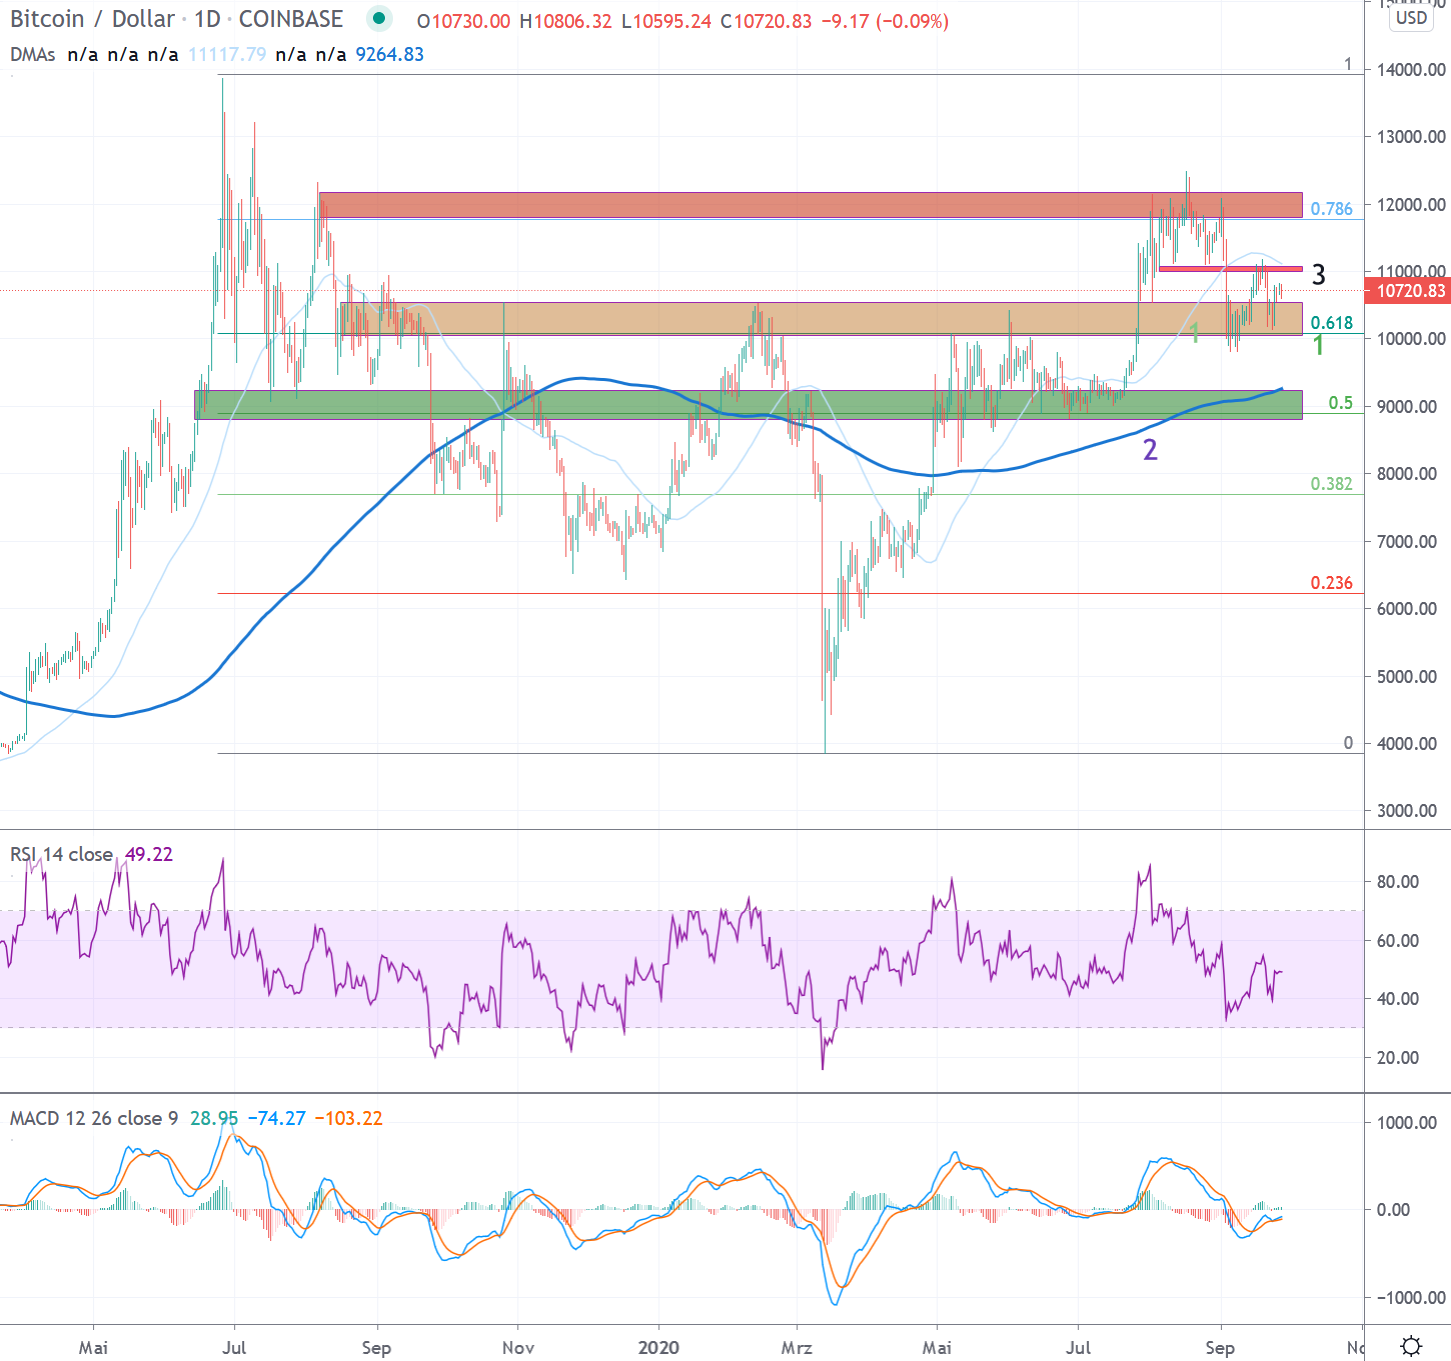Open the USD currency selector

click(1411, 18)
